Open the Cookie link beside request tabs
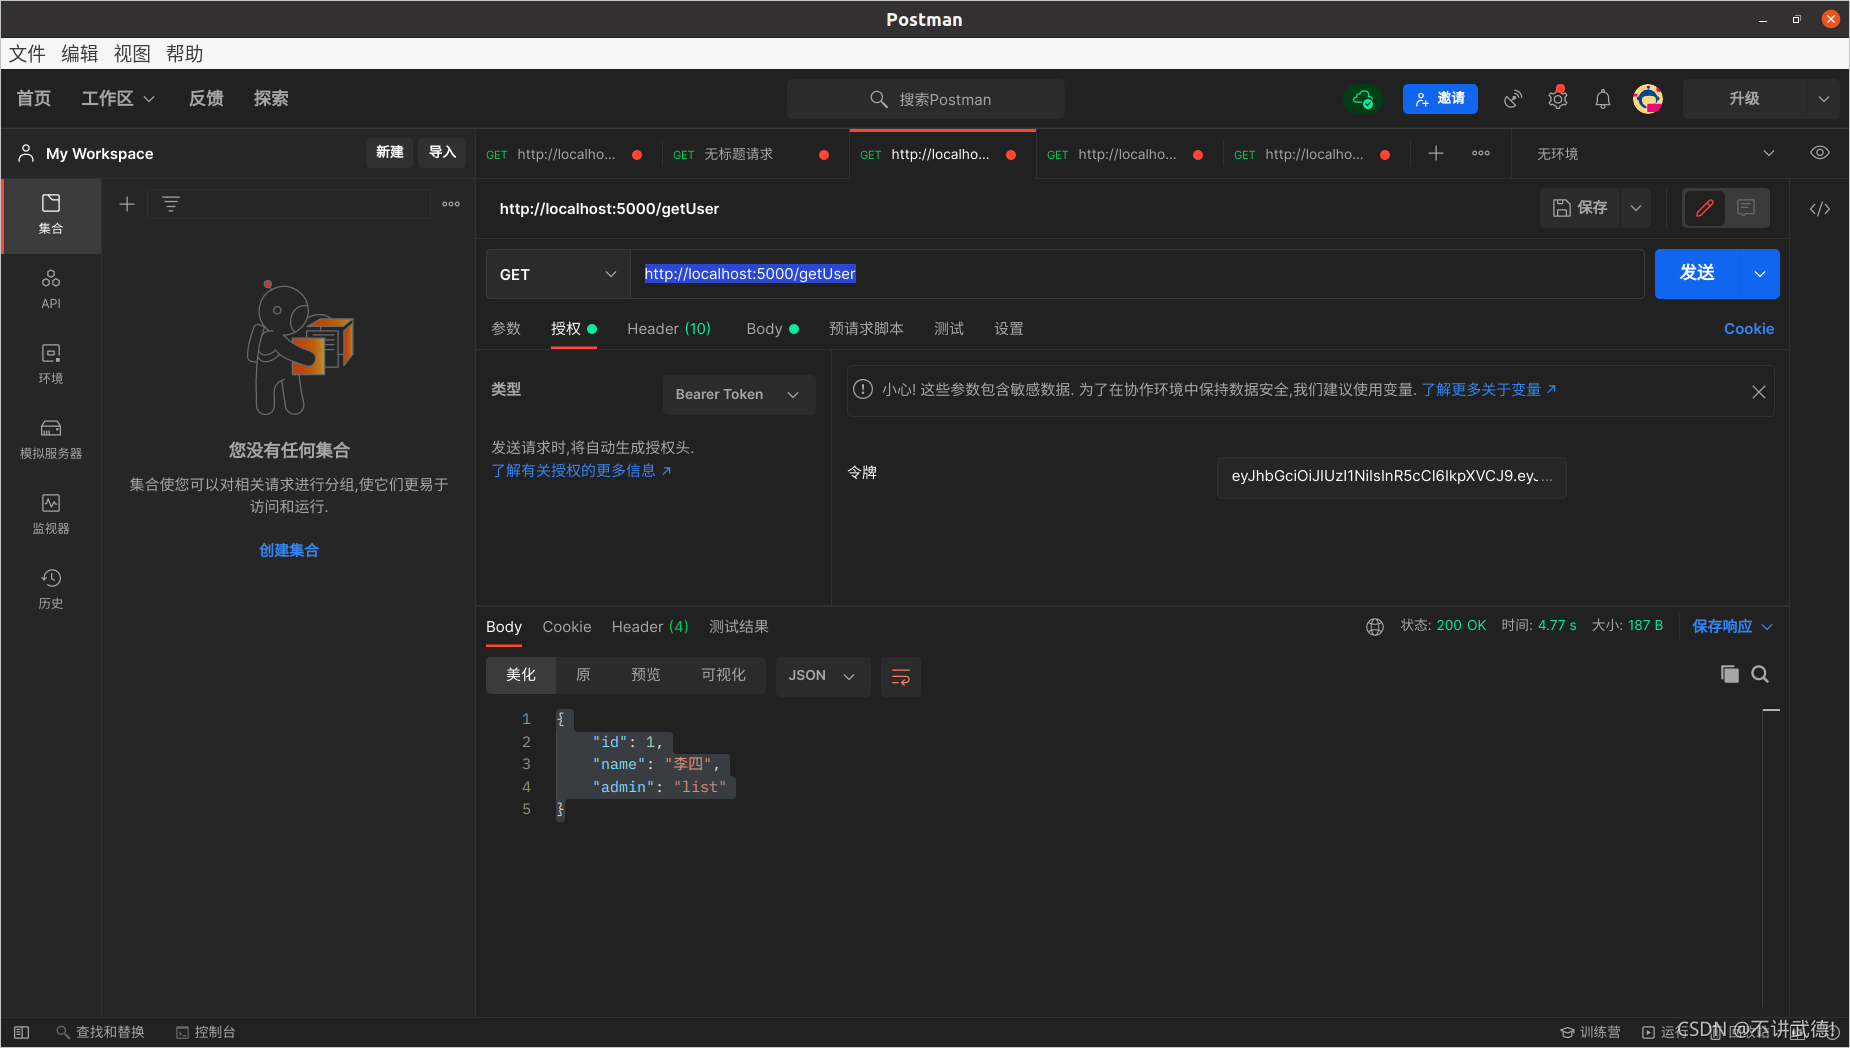The width and height of the screenshot is (1850, 1048). click(1749, 329)
